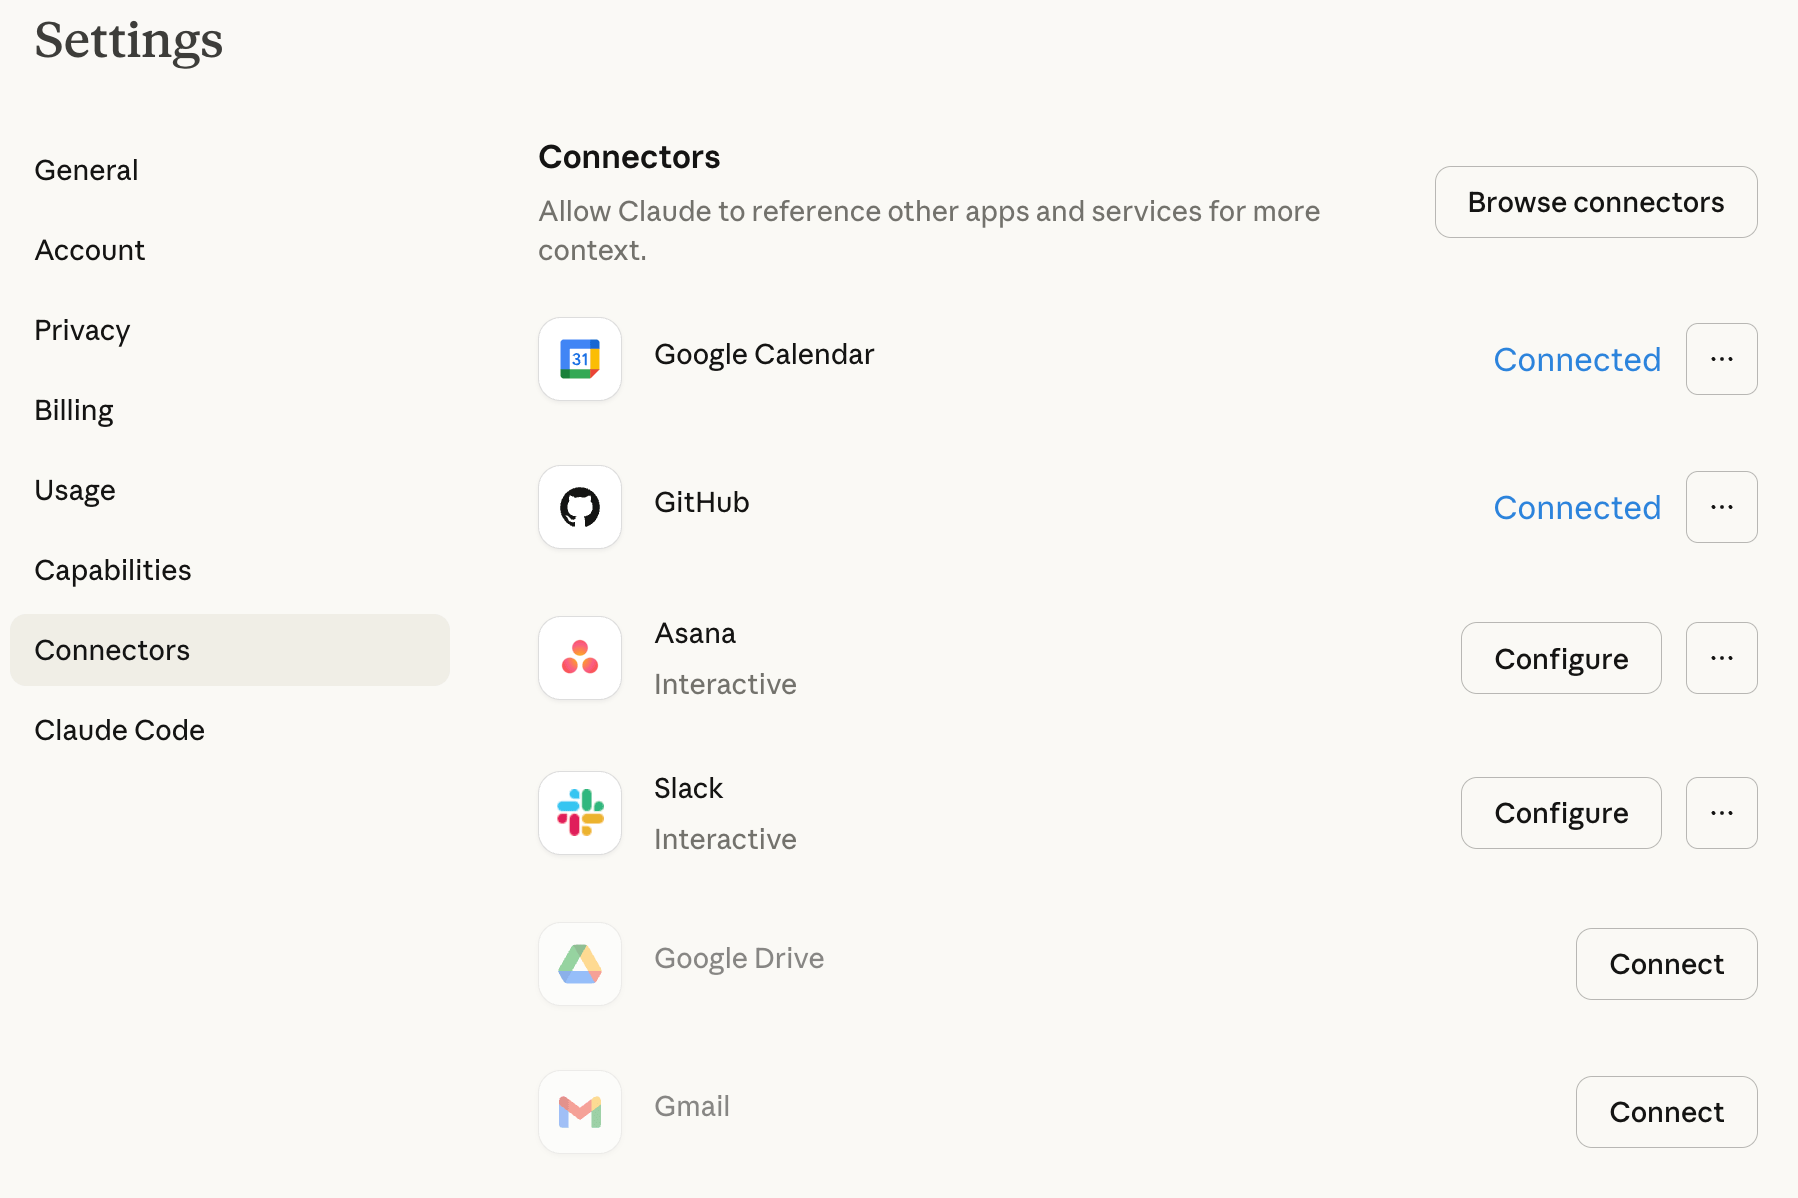Viewport: 1798px width, 1198px height.
Task: Configure the Asana connector
Action: pos(1561,658)
